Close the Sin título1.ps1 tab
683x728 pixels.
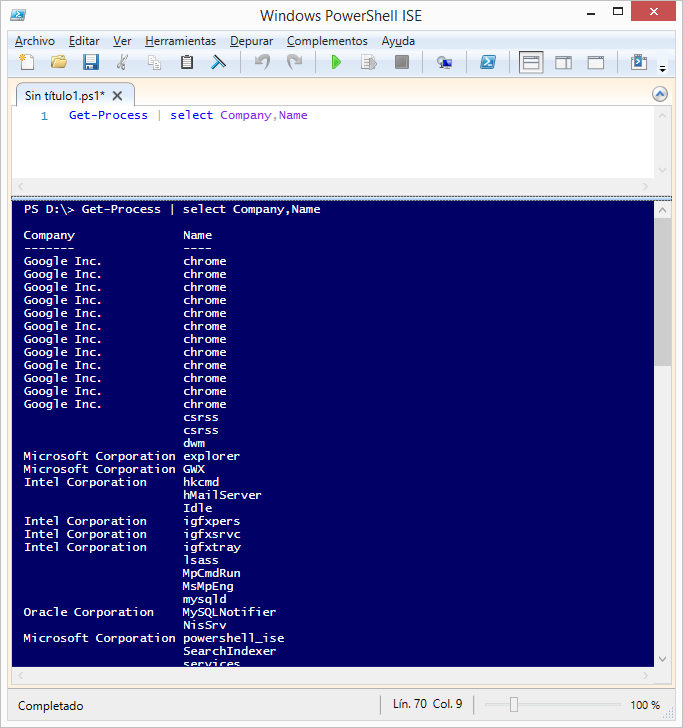(x=117, y=96)
